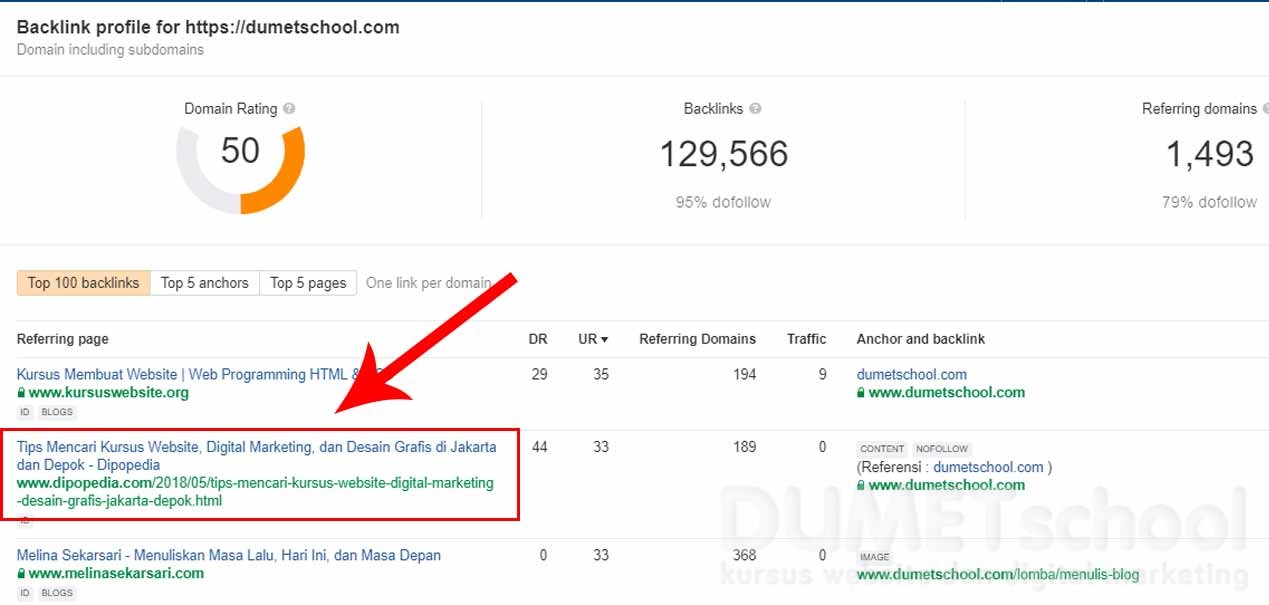Open the Melina Sekarsari referring page link
The height and width of the screenshot is (605, 1269).
(x=229, y=555)
